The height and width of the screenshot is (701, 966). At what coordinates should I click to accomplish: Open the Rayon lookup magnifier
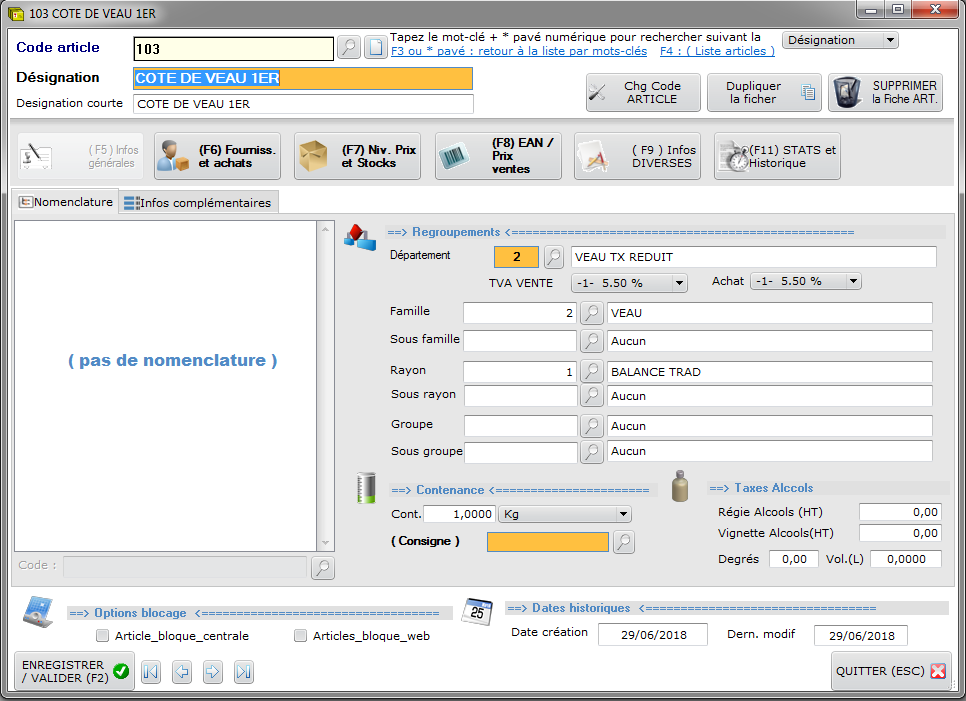pyautogui.click(x=593, y=371)
